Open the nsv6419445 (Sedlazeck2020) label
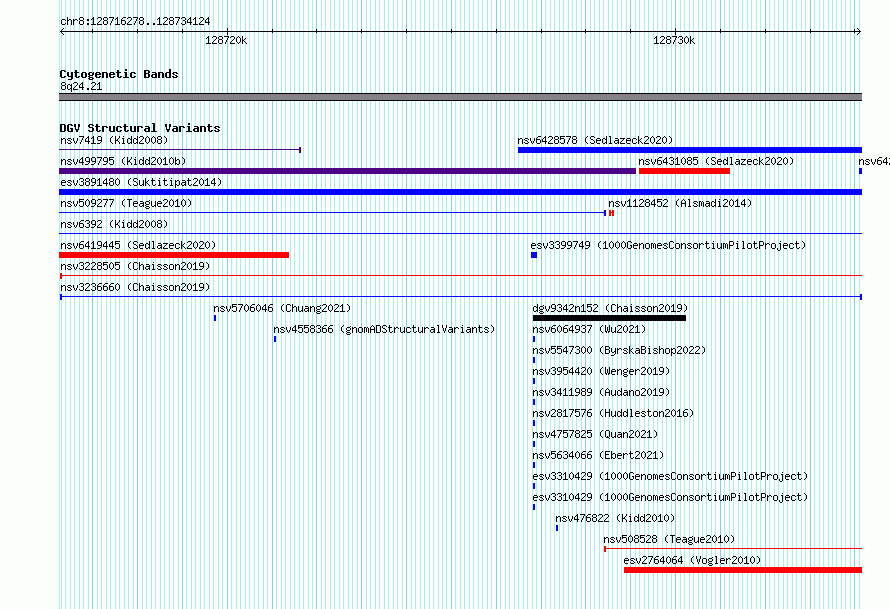The image size is (890, 609). pyautogui.click(x=138, y=245)
